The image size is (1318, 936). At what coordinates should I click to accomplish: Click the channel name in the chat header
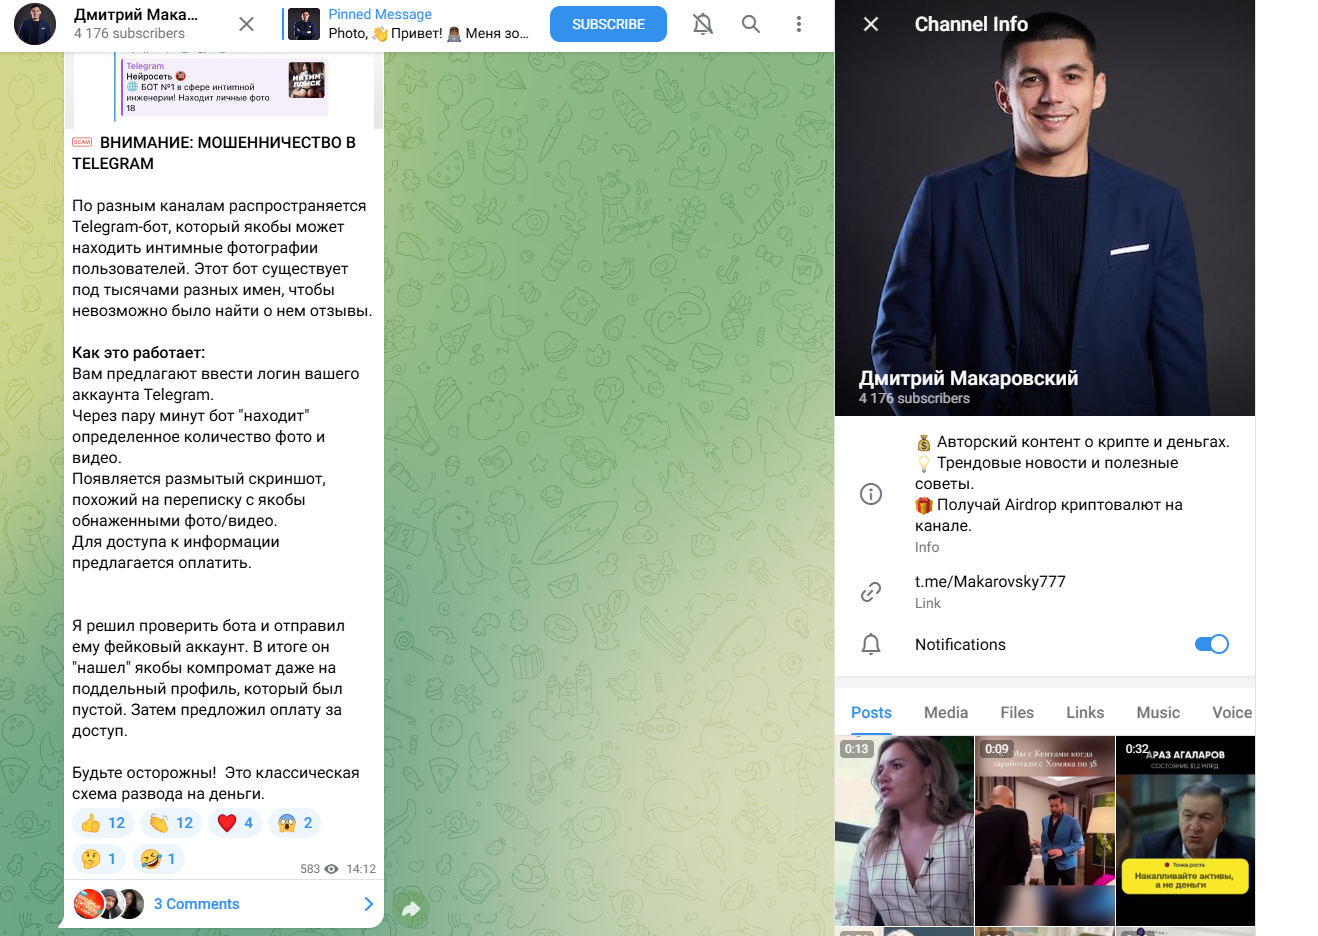(136, 15)
